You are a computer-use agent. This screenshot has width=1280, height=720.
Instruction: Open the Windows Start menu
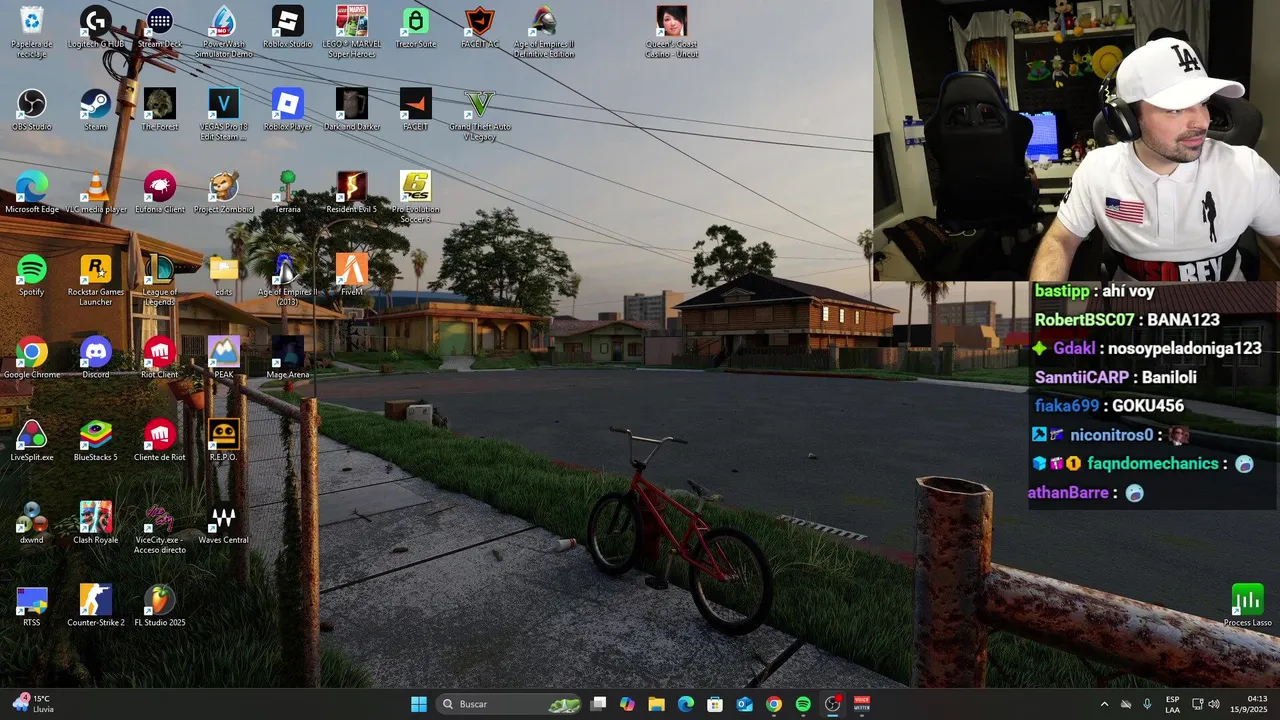419,704
